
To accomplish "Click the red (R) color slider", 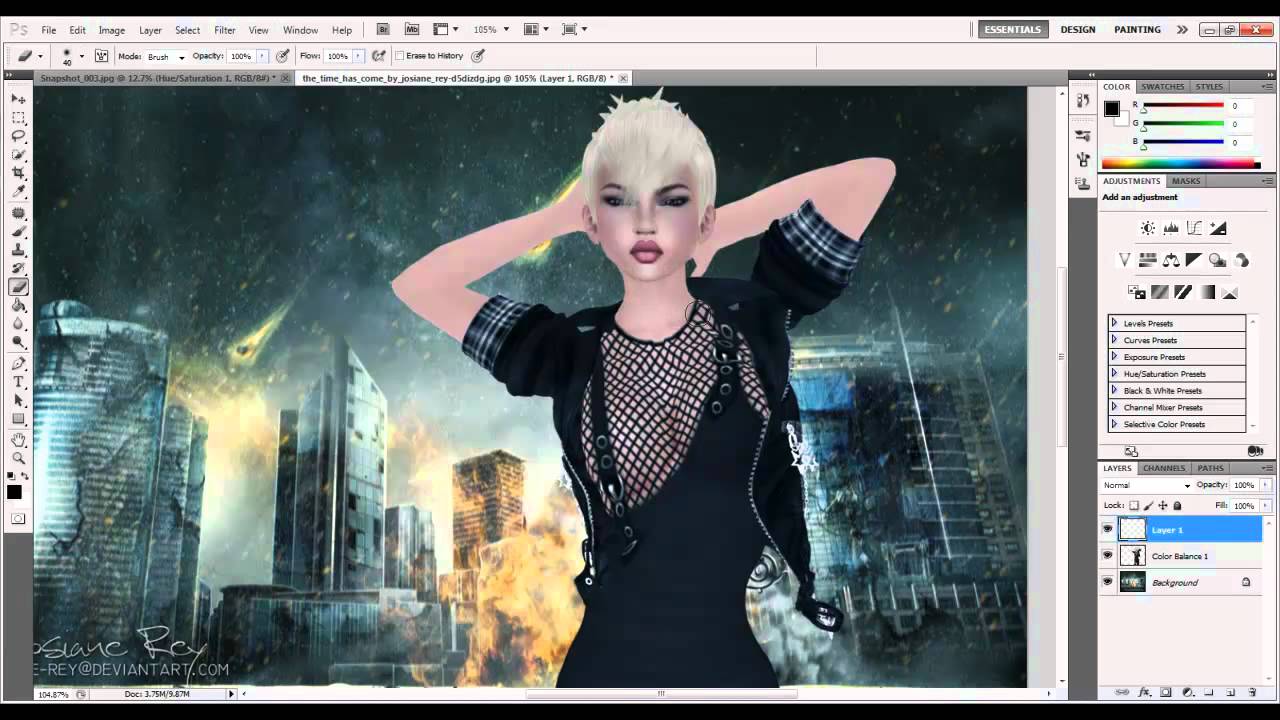I will [x=1184, y=106].
